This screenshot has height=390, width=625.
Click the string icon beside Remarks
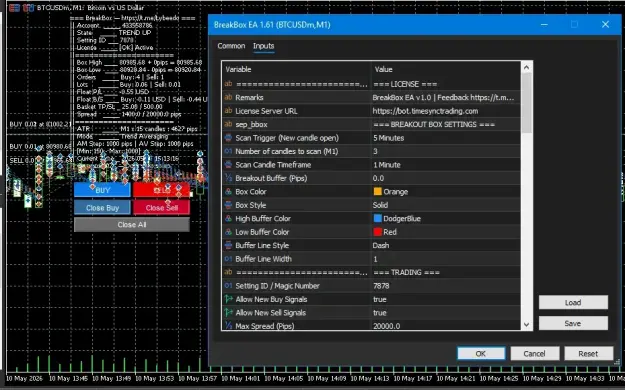tap(228, 97)
